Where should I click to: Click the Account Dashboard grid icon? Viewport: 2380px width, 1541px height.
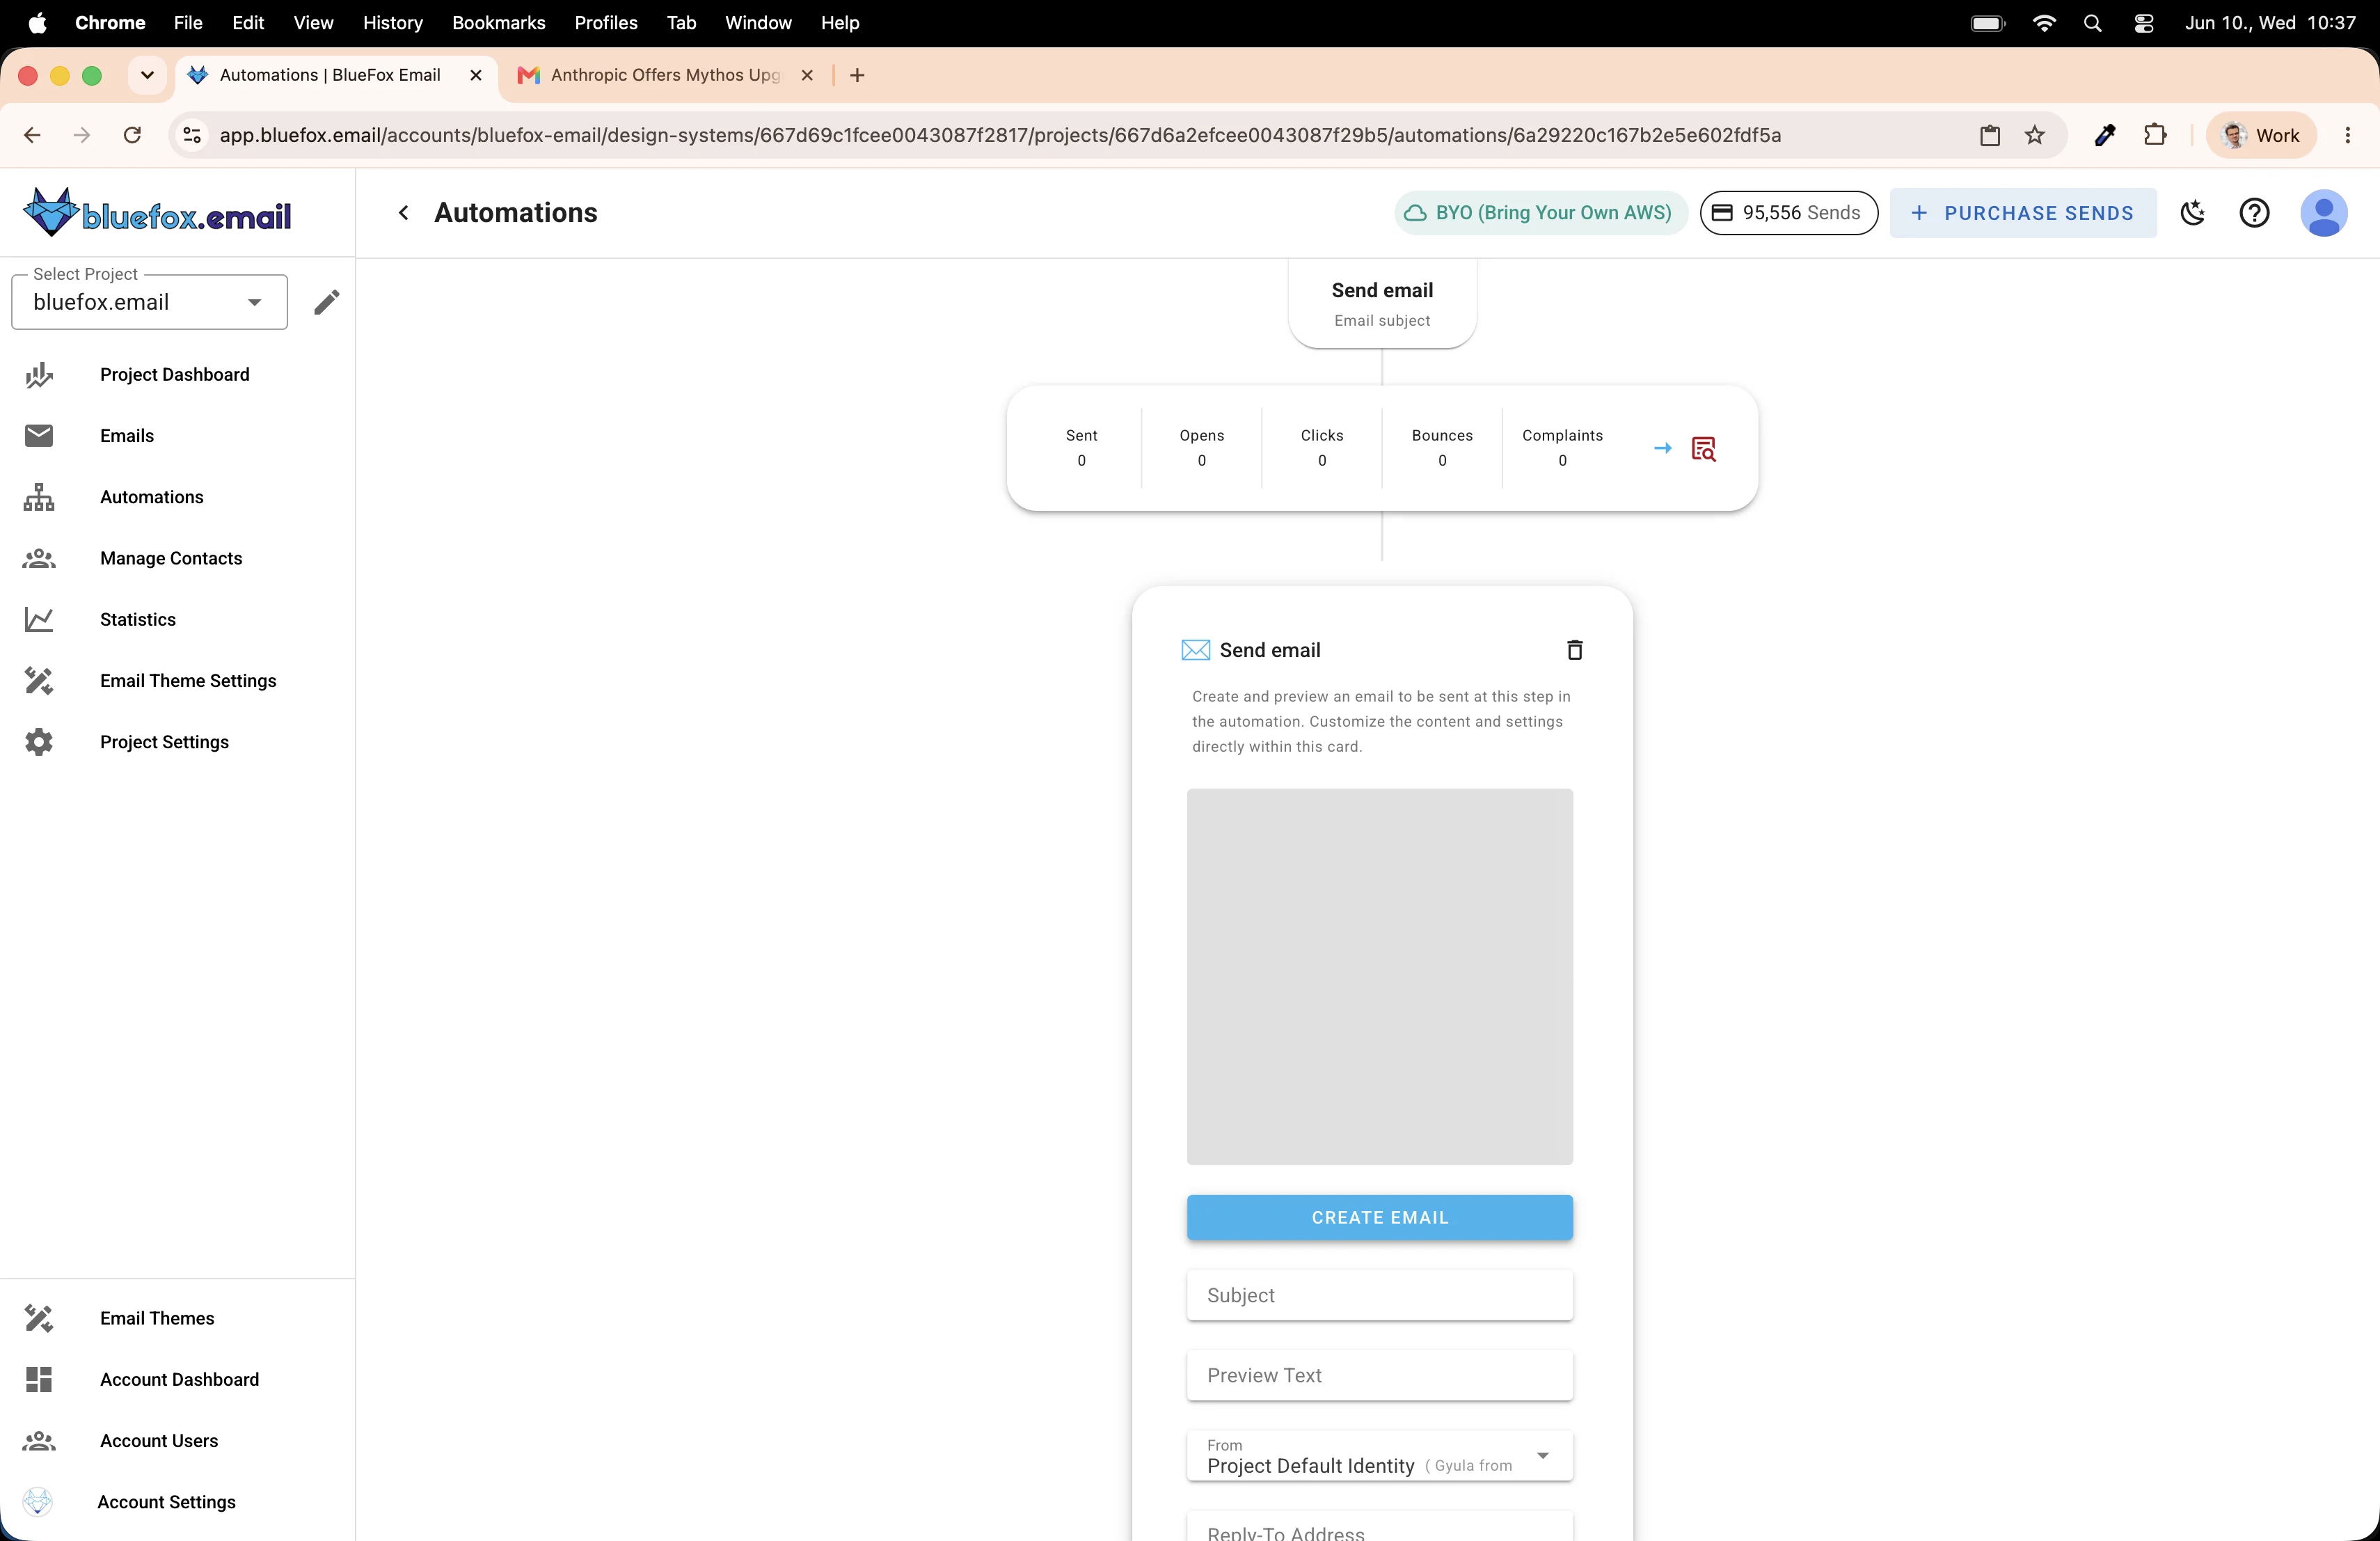(x=39, y=1379)
